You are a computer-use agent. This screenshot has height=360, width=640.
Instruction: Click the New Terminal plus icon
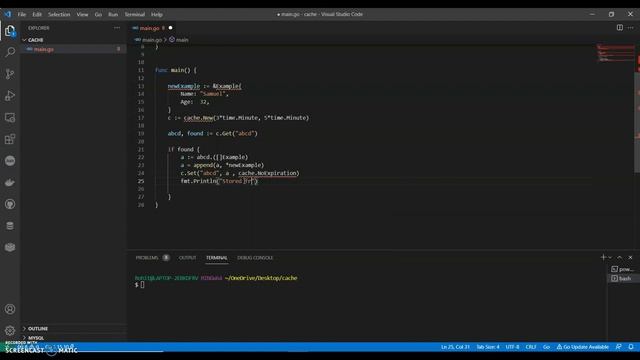(x=603, y=257)
